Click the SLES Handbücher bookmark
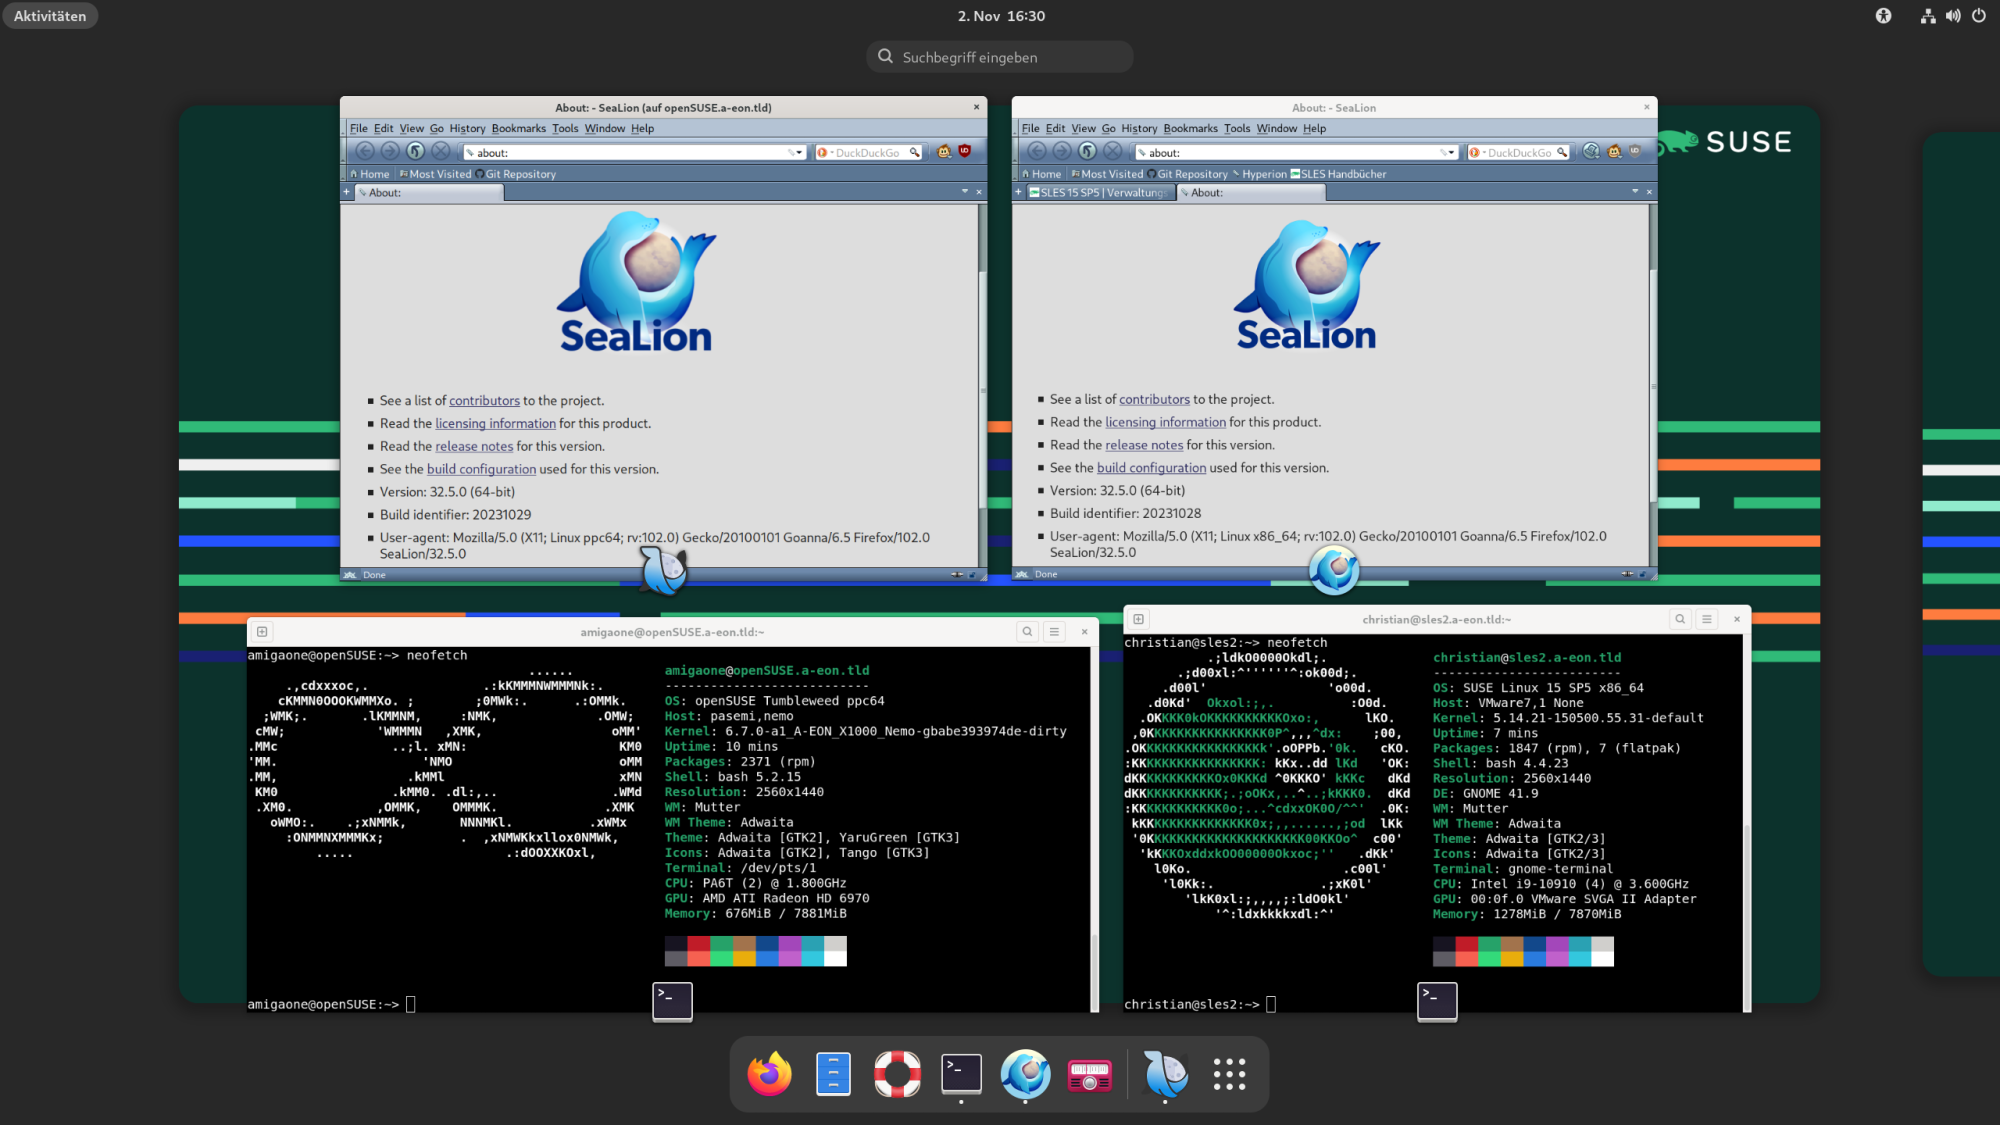The image size is (2000, 1125). pyautogui.click(x=1338, y=174)
